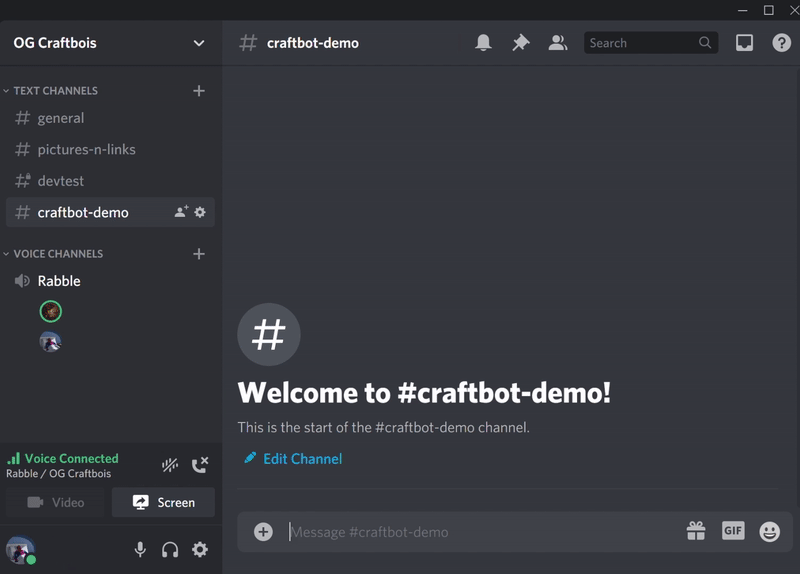This screenshot has width=800, height=574.
Task: Click the speaker icon next to Rabble
Action: tap(22, 281)
